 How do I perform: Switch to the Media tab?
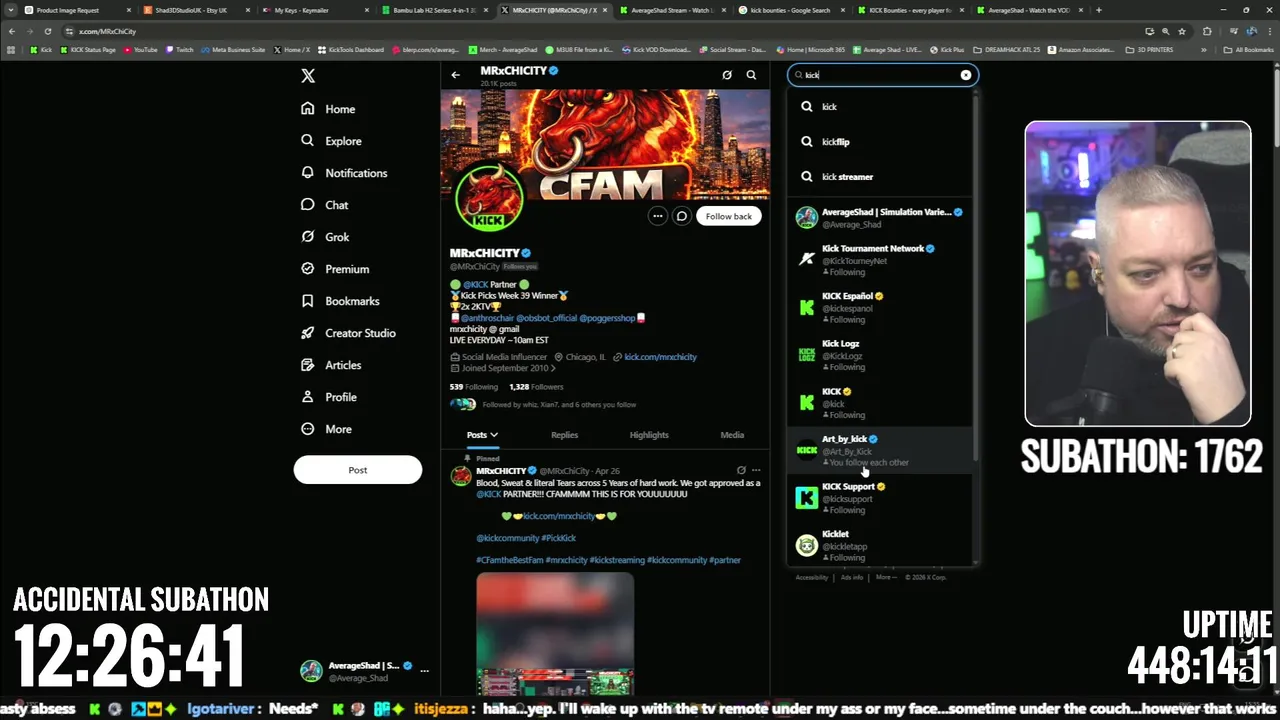732,435
